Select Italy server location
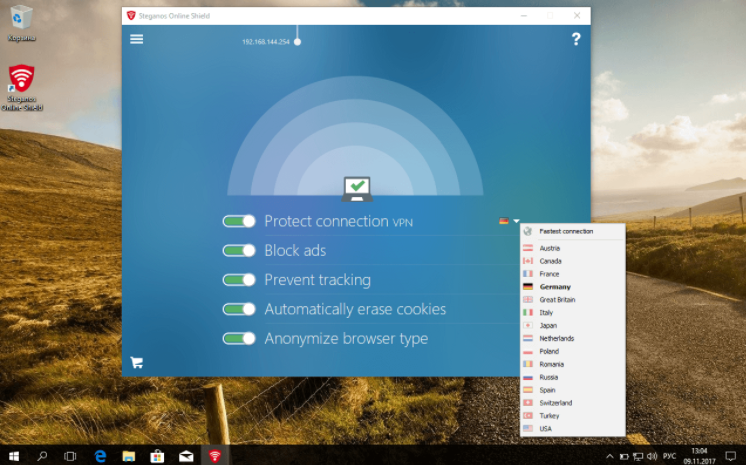Screen dimensions: 746x465 (x=573, y=312)
